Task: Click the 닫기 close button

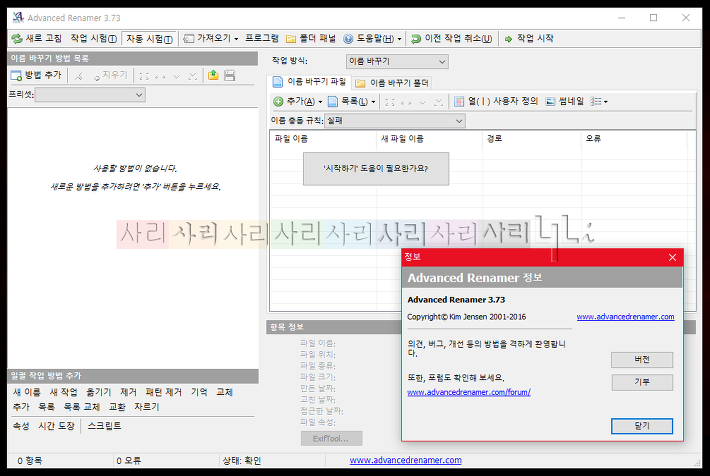Action: 642,426
